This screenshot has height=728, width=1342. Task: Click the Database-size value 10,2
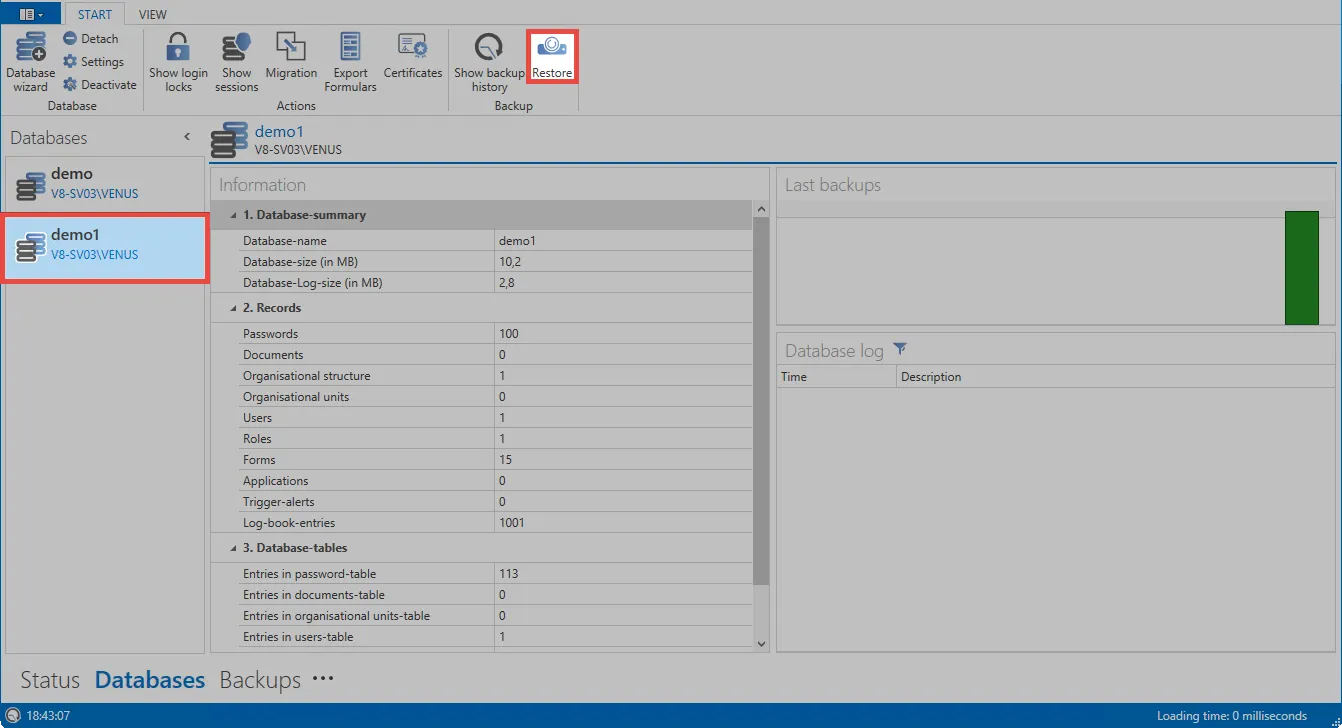510,262
